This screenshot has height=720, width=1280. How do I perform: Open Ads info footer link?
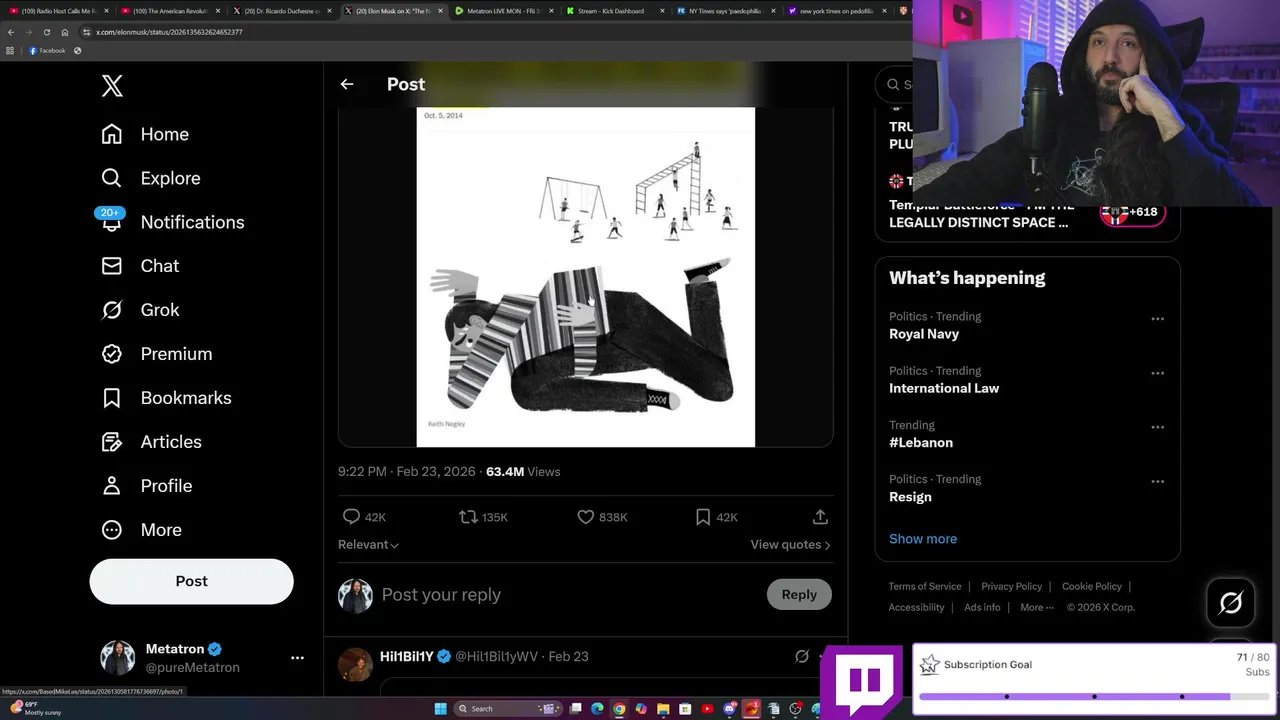click(982, 608)
